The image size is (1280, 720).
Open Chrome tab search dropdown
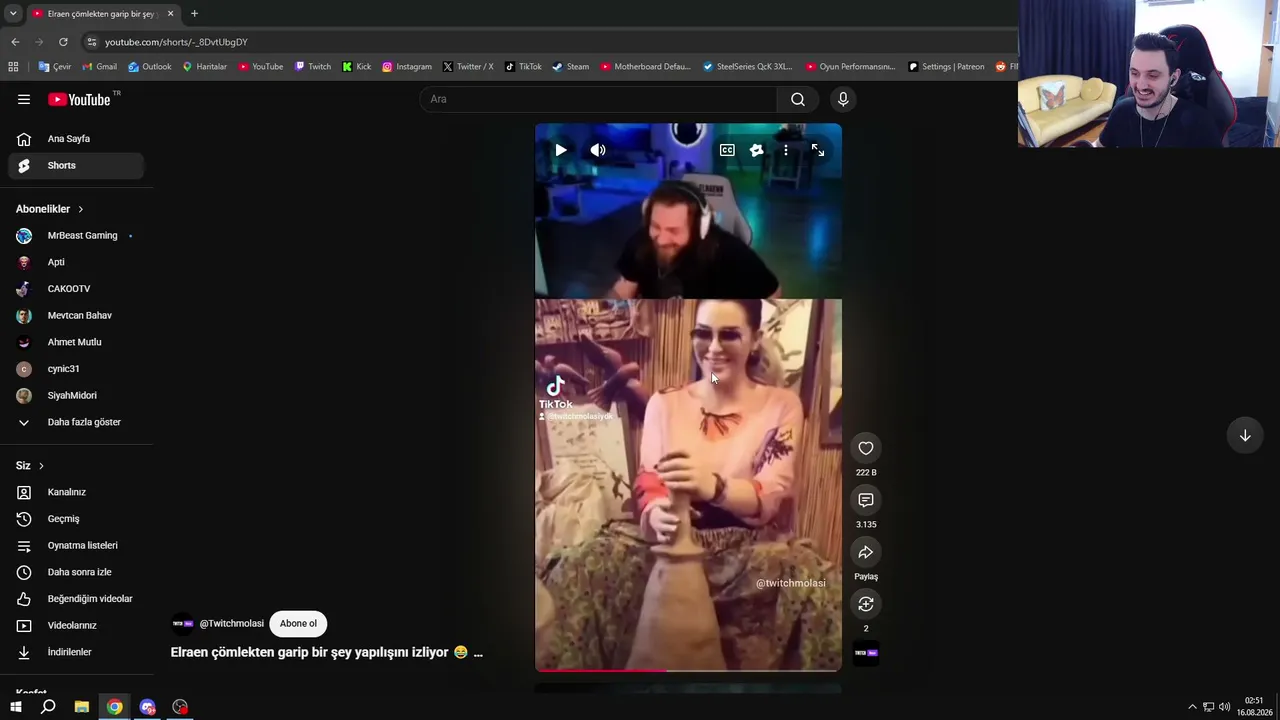coord(13,14)
